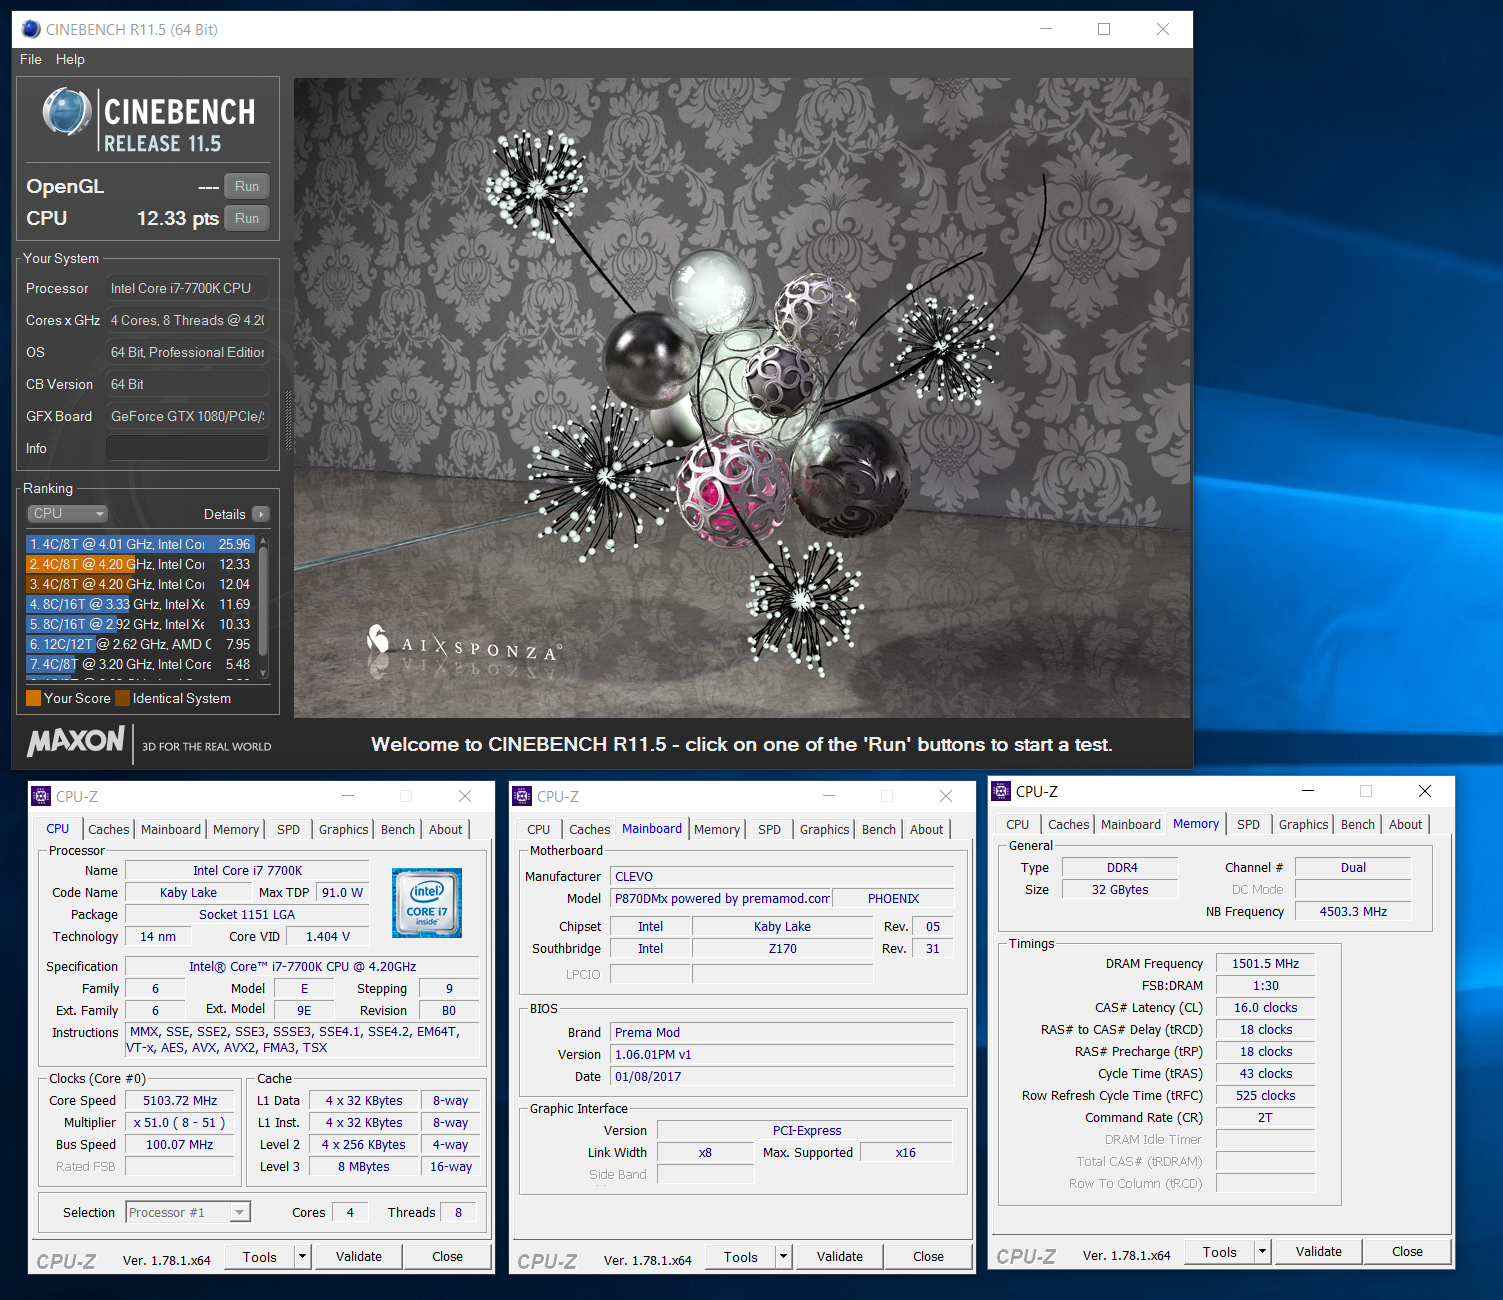
Task: Click Close in first CPU-Z window
Action: [447, 1257]
